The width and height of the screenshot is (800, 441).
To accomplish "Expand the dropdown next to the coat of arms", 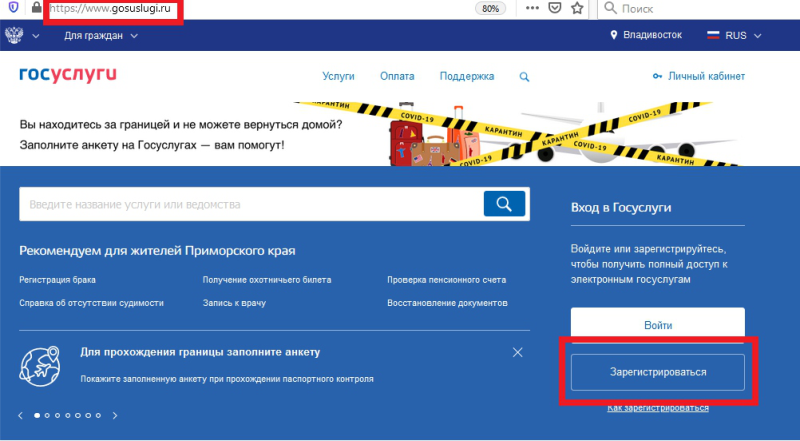I will coord(35,36).
